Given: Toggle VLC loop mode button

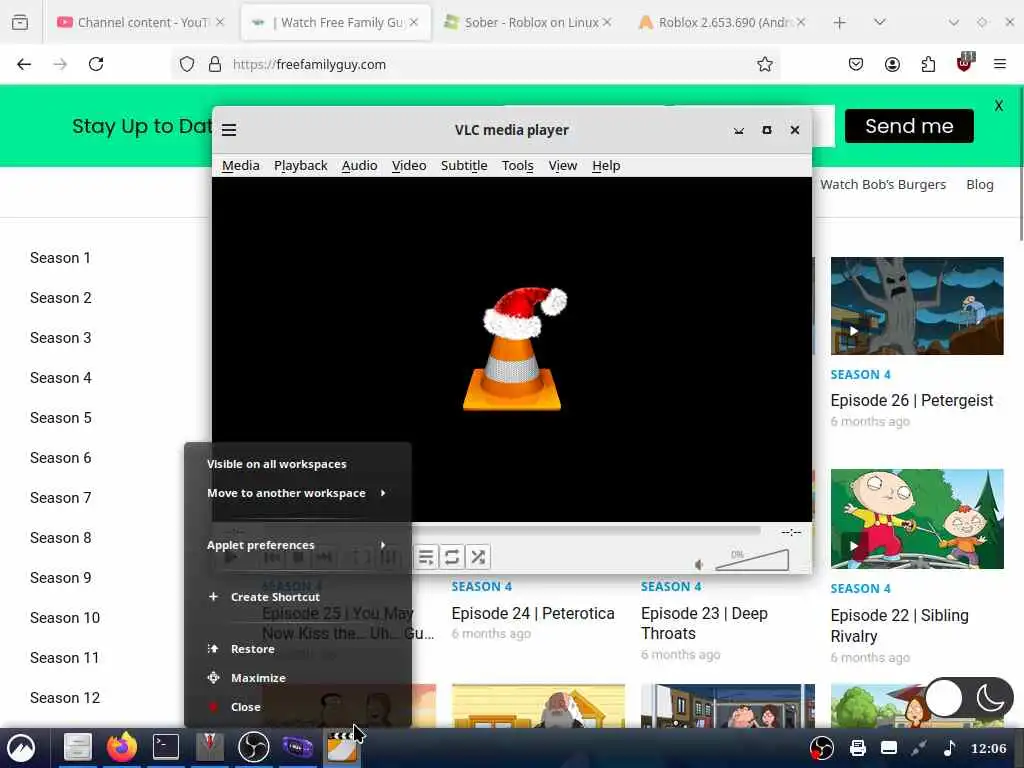Looking at the screenshot, I should 452,557.
